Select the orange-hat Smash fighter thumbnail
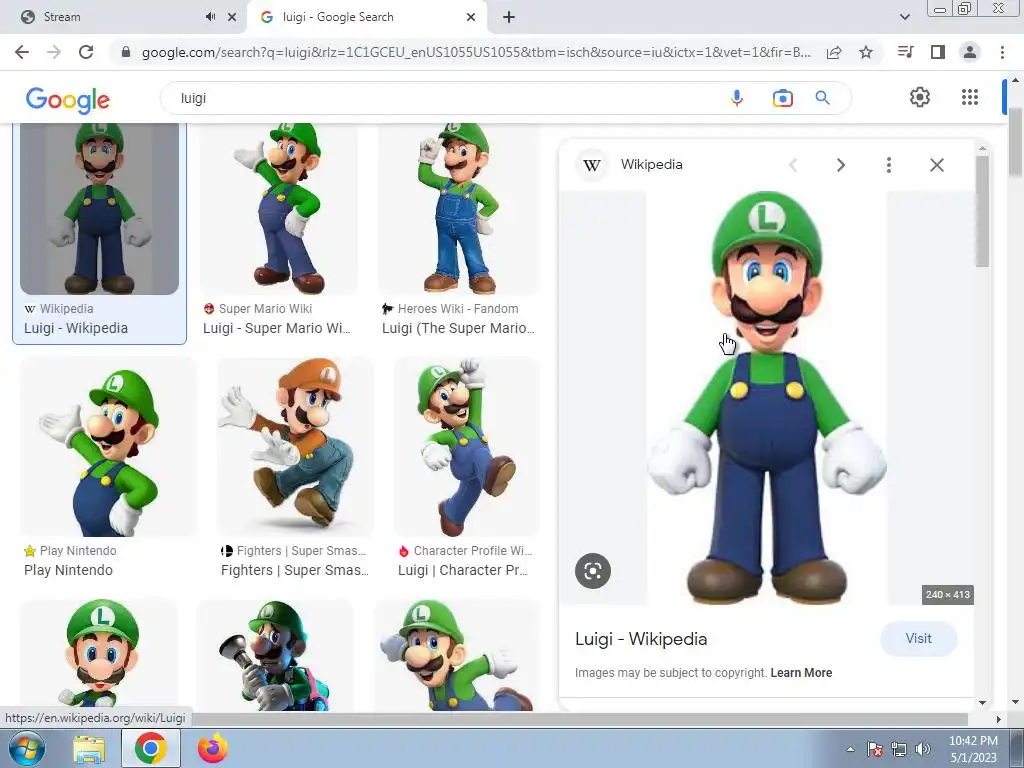Screen dimensions: 1024x768 tap(295, 447)
